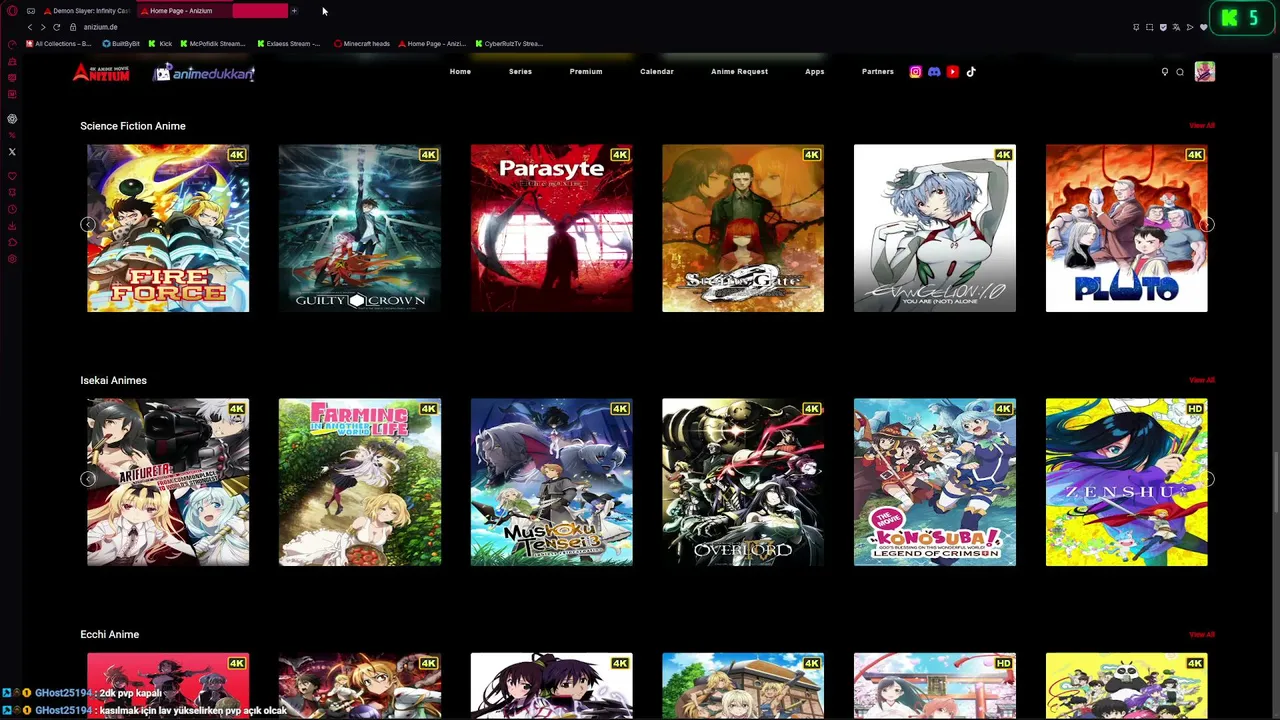Add page to bookmarks with heart icon

[x=1203, y=27]
